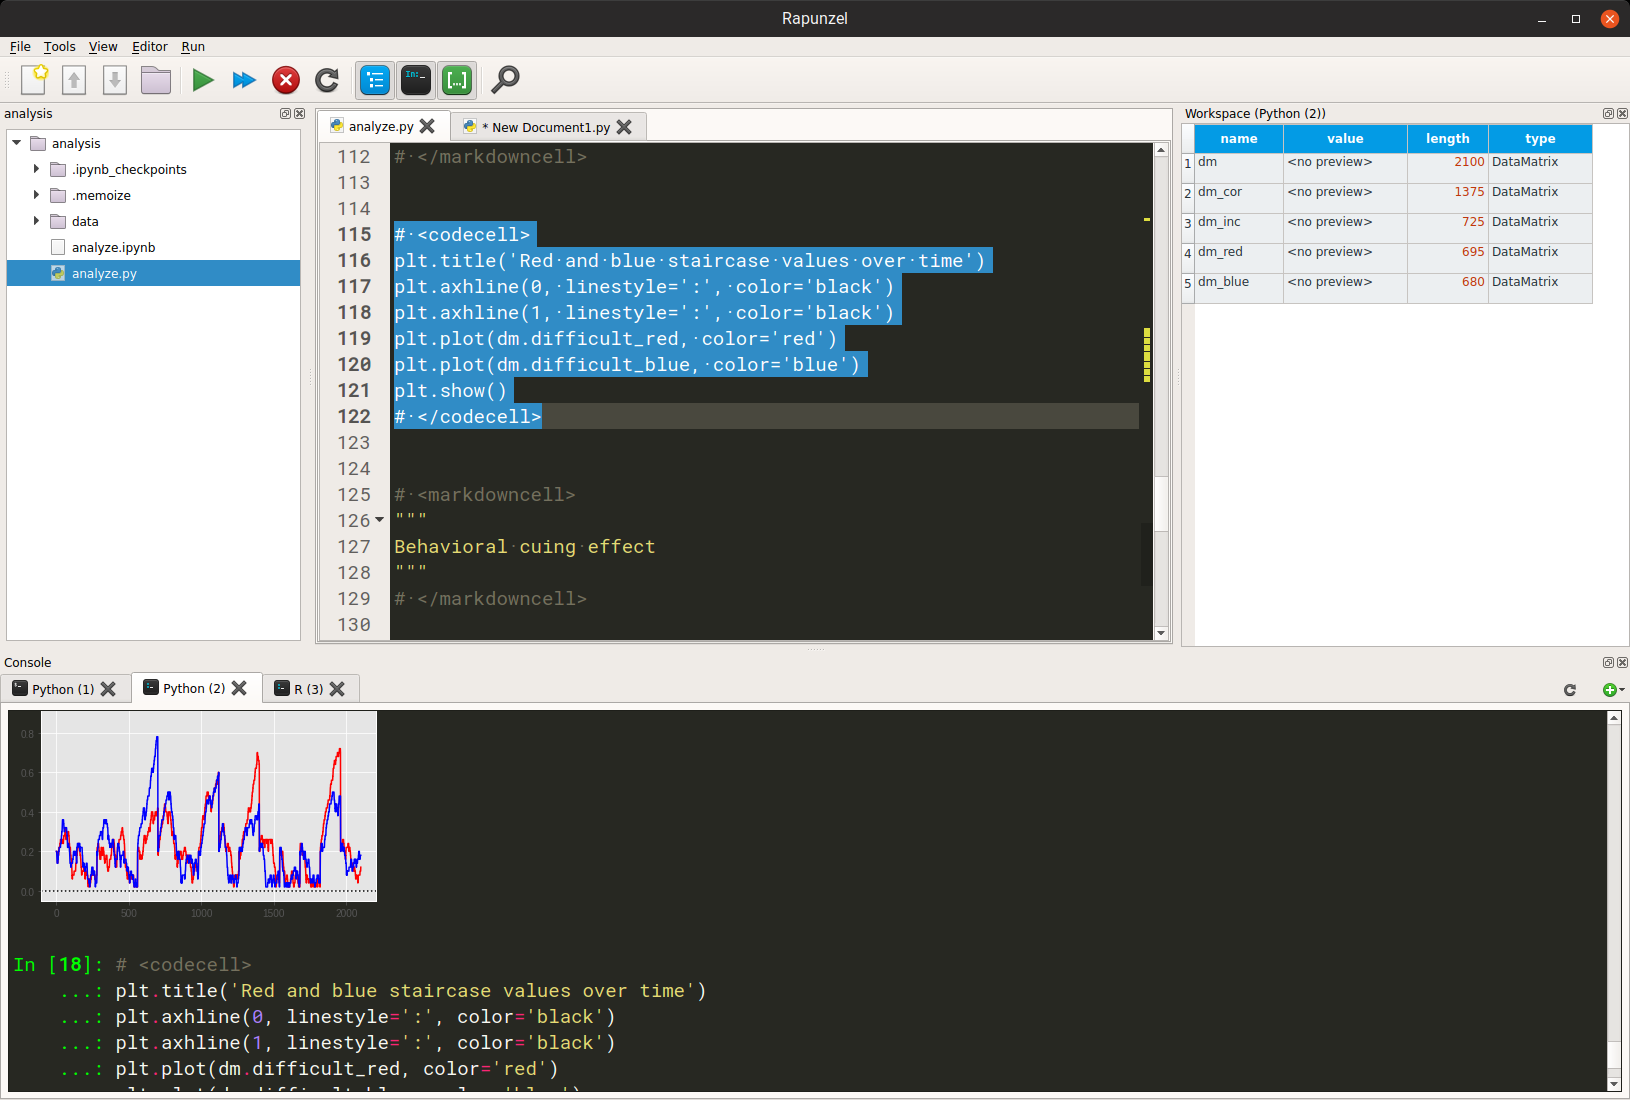Toggle the outline overview toolbar icon
The height and width of the screenshot is (1100, 1630).
click(375, 80)
